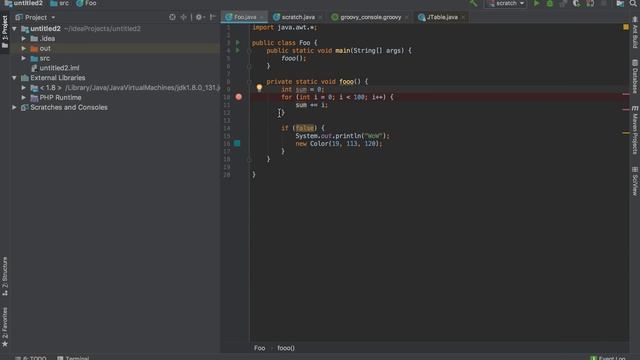The image size is (640, 360).
Task: Click untitled2 in navigation bar
Action: click(x=23, y=3)
